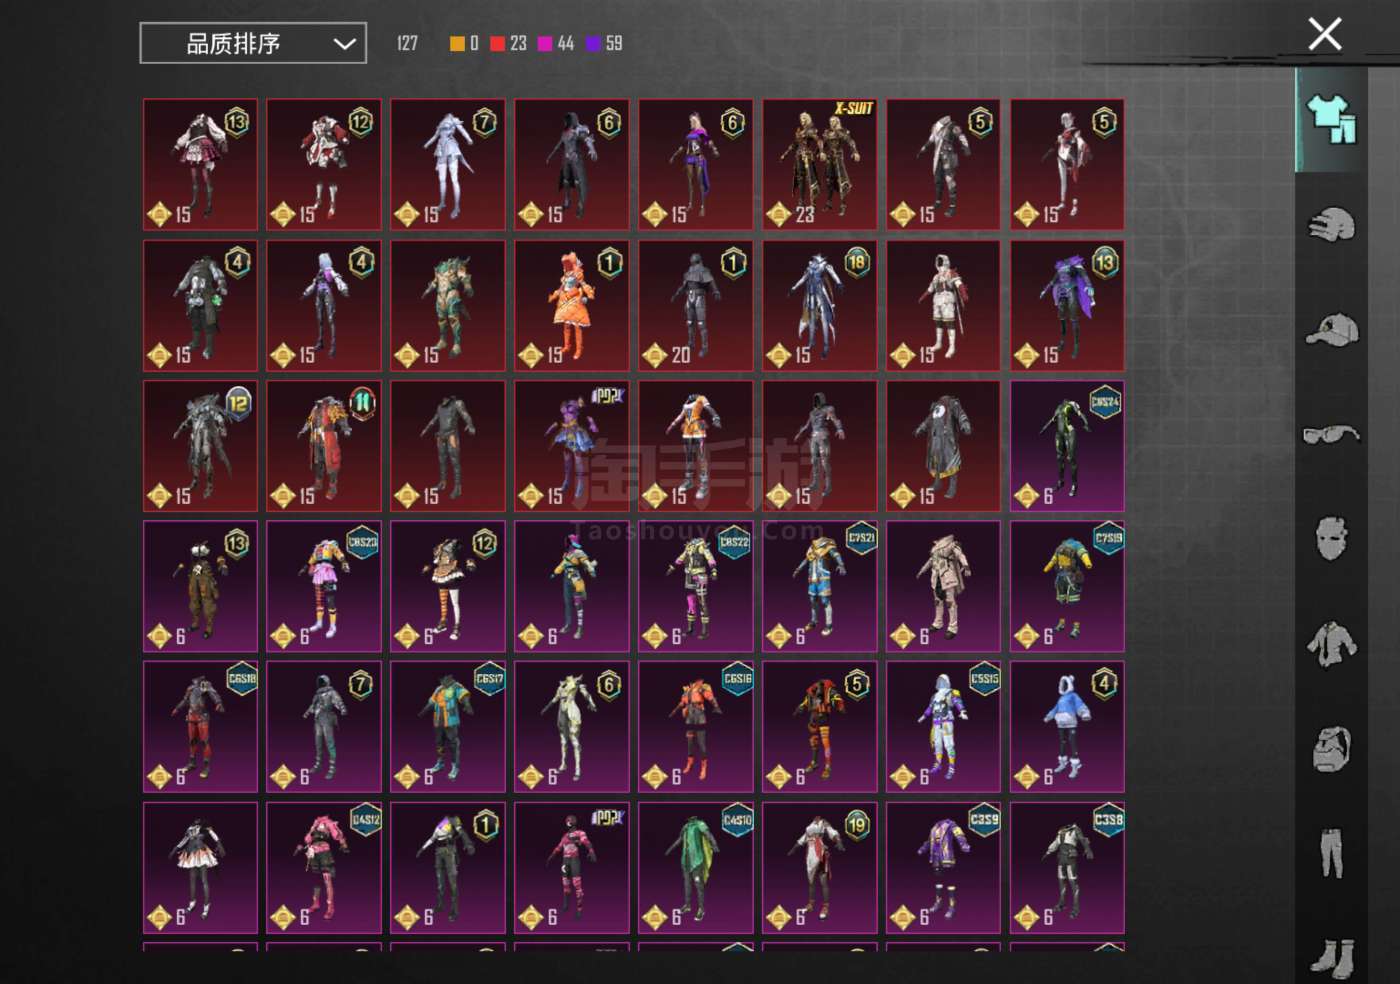Select the C6S18 outfit card

[200, 727]
